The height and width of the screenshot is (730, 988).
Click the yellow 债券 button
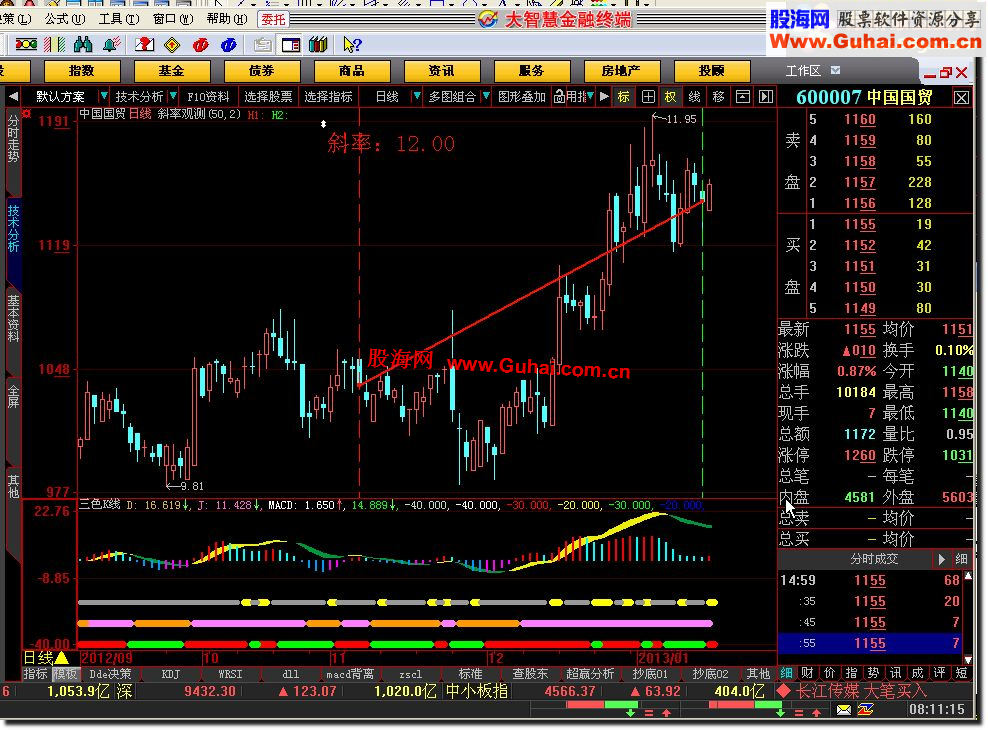tap(261, 71)
